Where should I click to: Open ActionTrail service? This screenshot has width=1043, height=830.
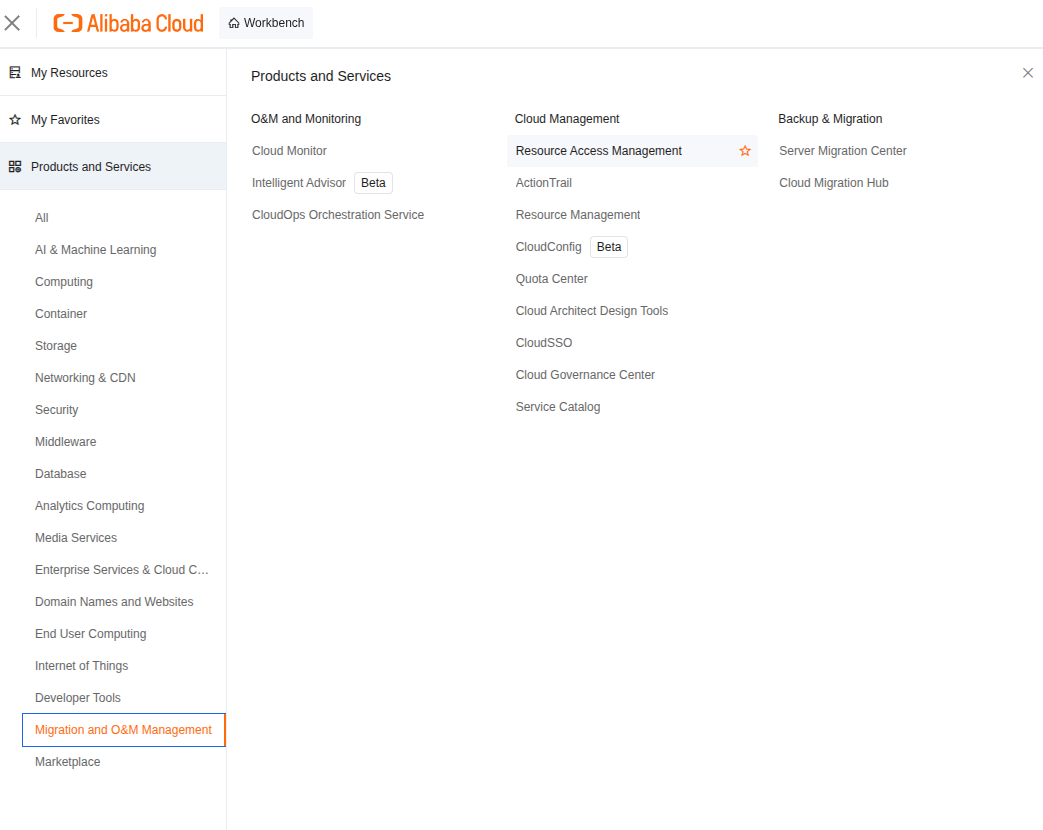coord(543,183)
